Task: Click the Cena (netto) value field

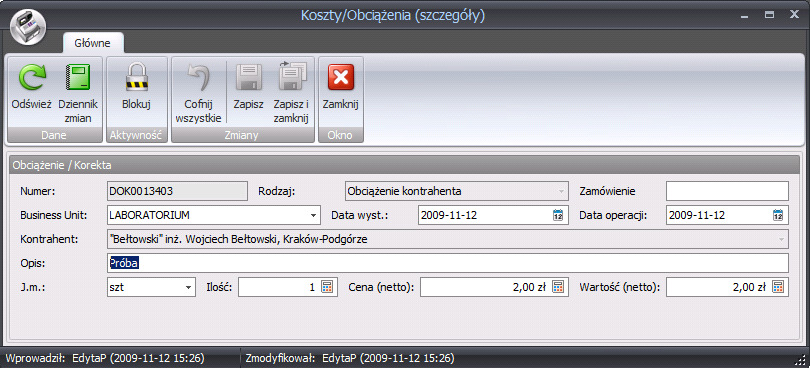Action: coord(493,287)
